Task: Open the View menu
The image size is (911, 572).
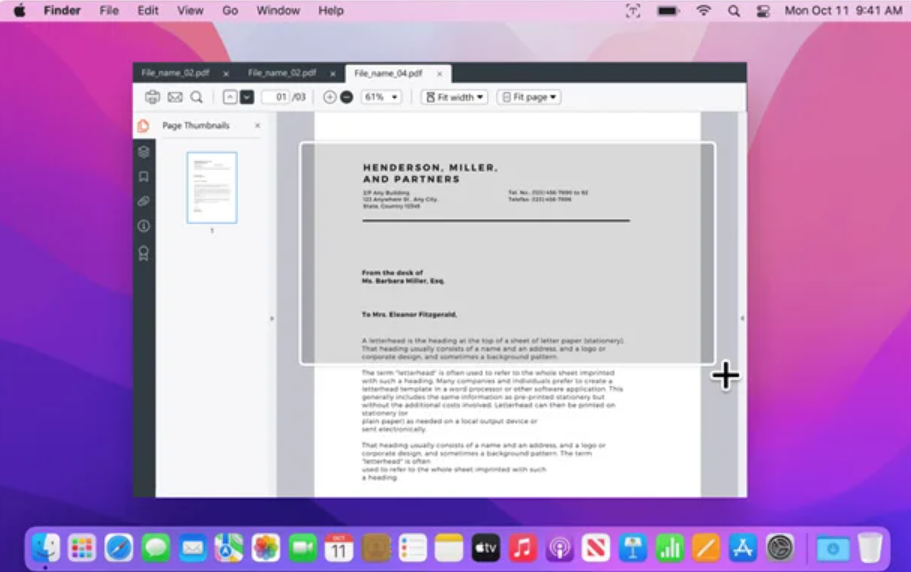Action: 190,10
